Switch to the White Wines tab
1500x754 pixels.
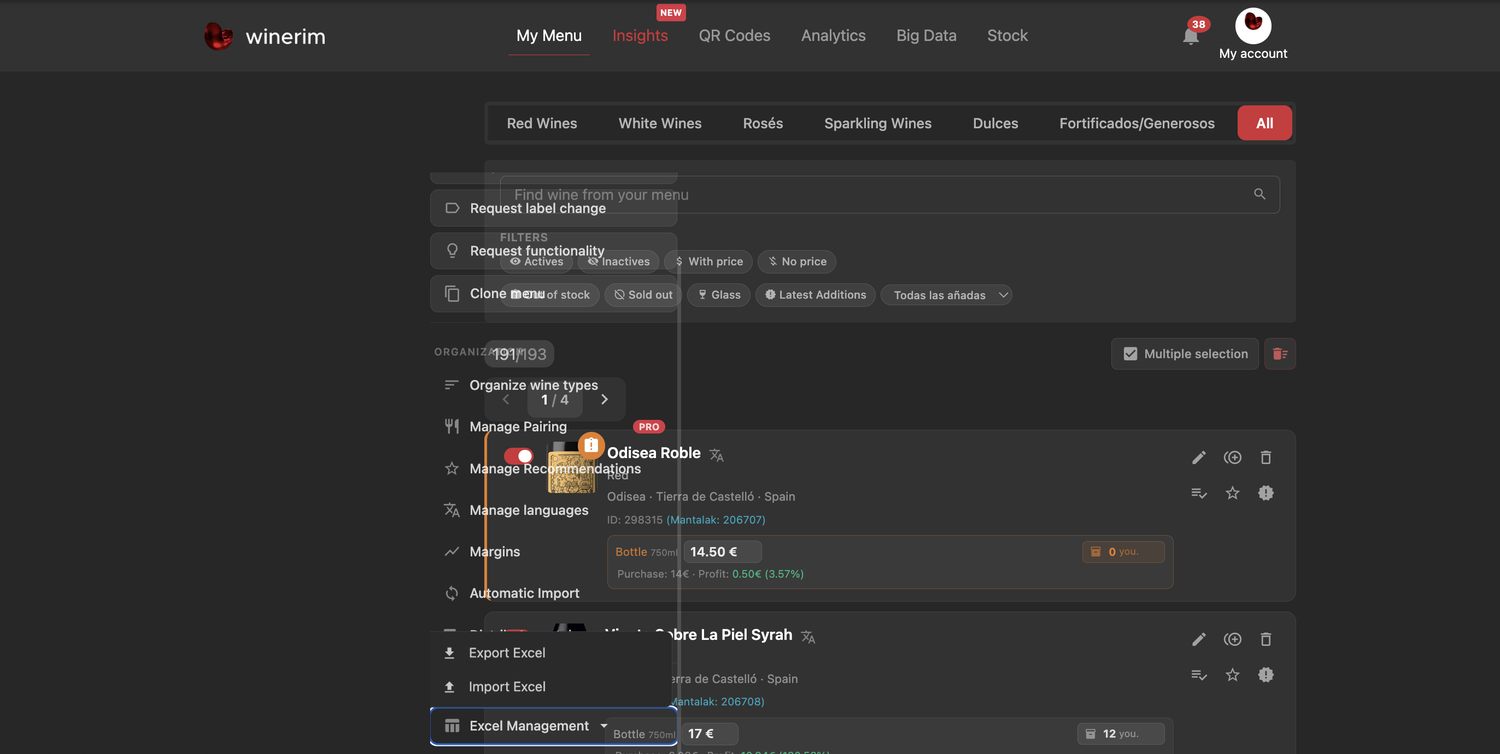(660, 124)
